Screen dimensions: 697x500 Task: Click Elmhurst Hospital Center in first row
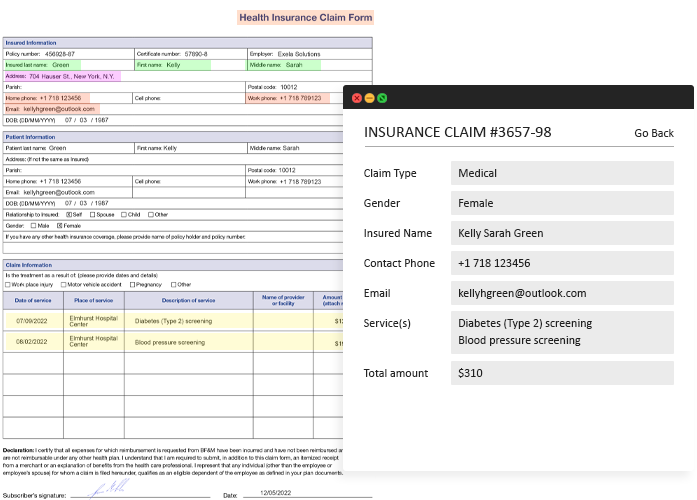94,321
